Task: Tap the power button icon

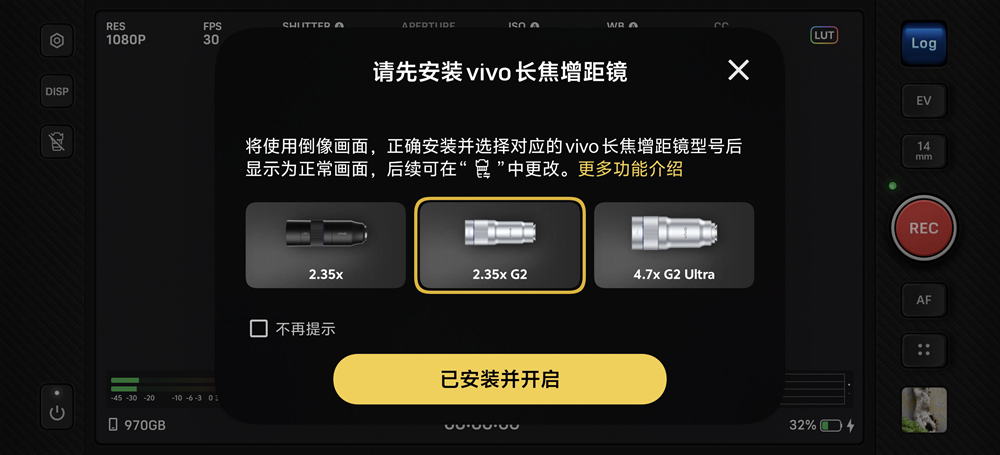Action: pos(57,407)
